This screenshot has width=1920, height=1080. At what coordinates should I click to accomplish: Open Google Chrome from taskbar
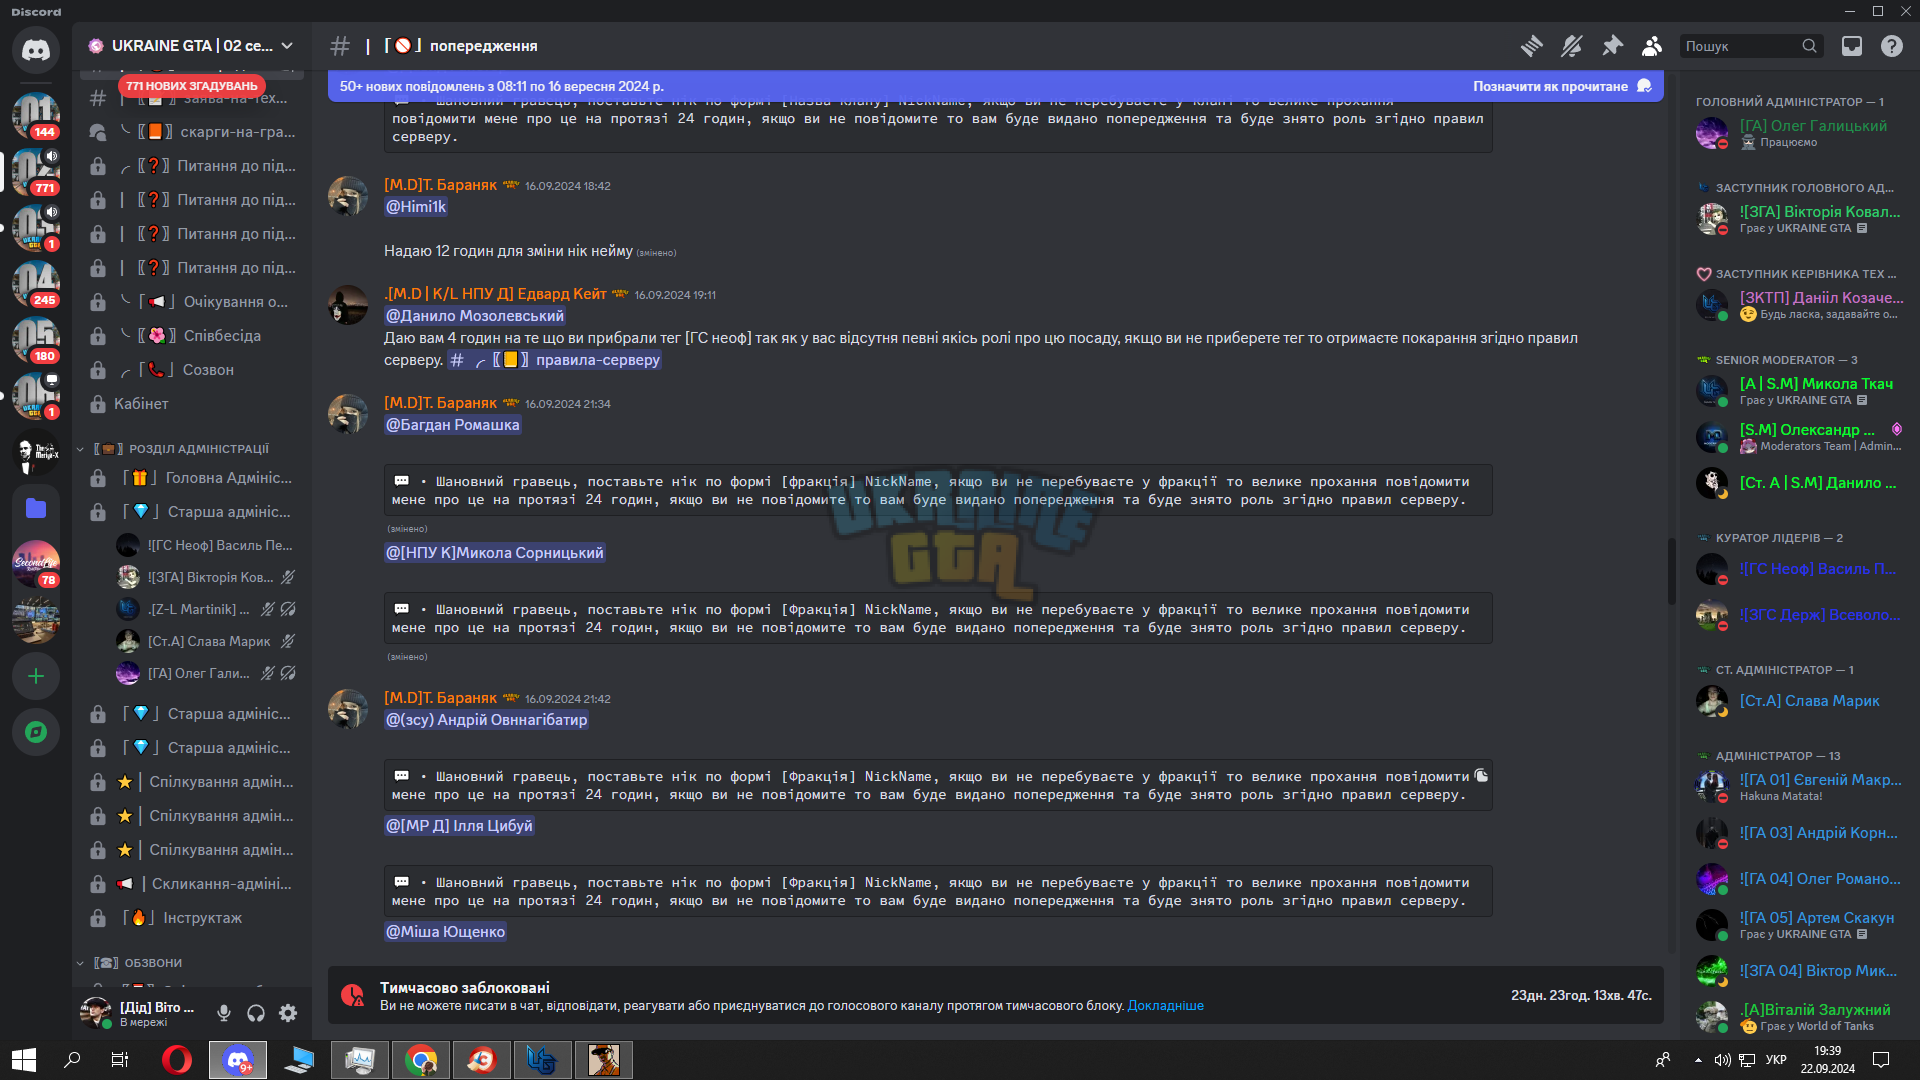pos(421,1060)
